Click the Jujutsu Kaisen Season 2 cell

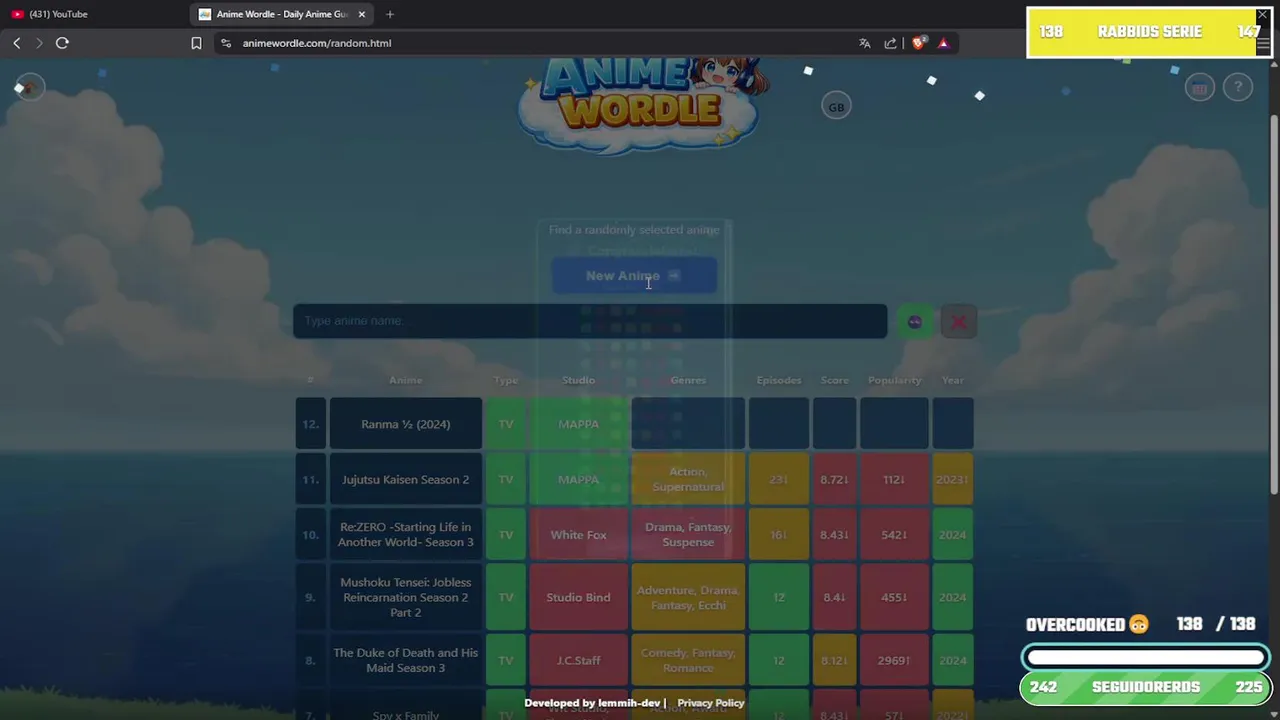(406, 480)
